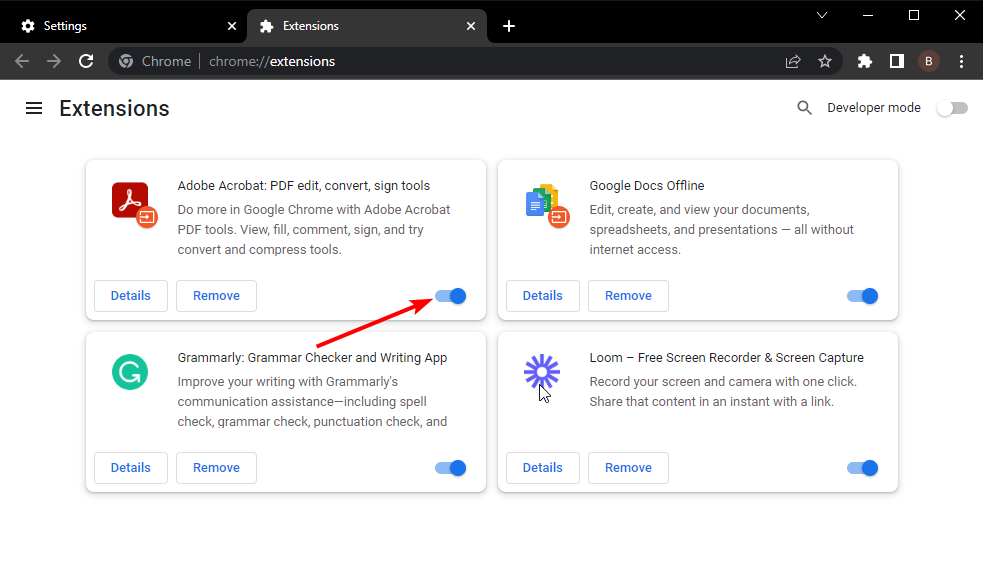Screen dimensions: 983x581
Task: Open Details for Grammarly
Action: 130,468
